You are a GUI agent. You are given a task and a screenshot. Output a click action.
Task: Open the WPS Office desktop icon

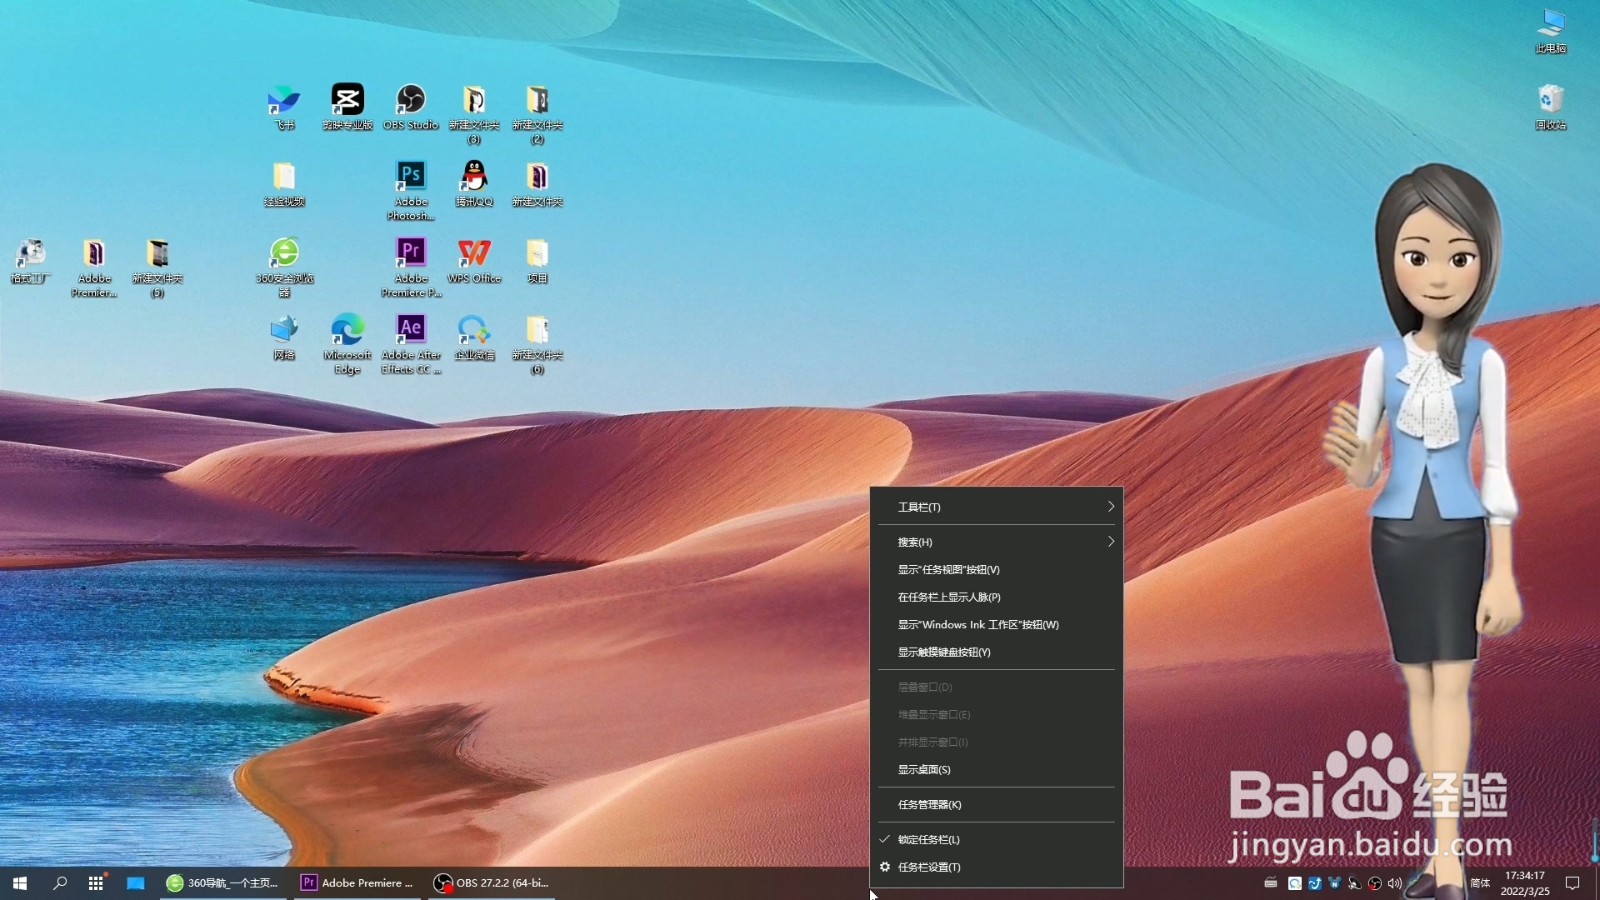click(474, 261)
